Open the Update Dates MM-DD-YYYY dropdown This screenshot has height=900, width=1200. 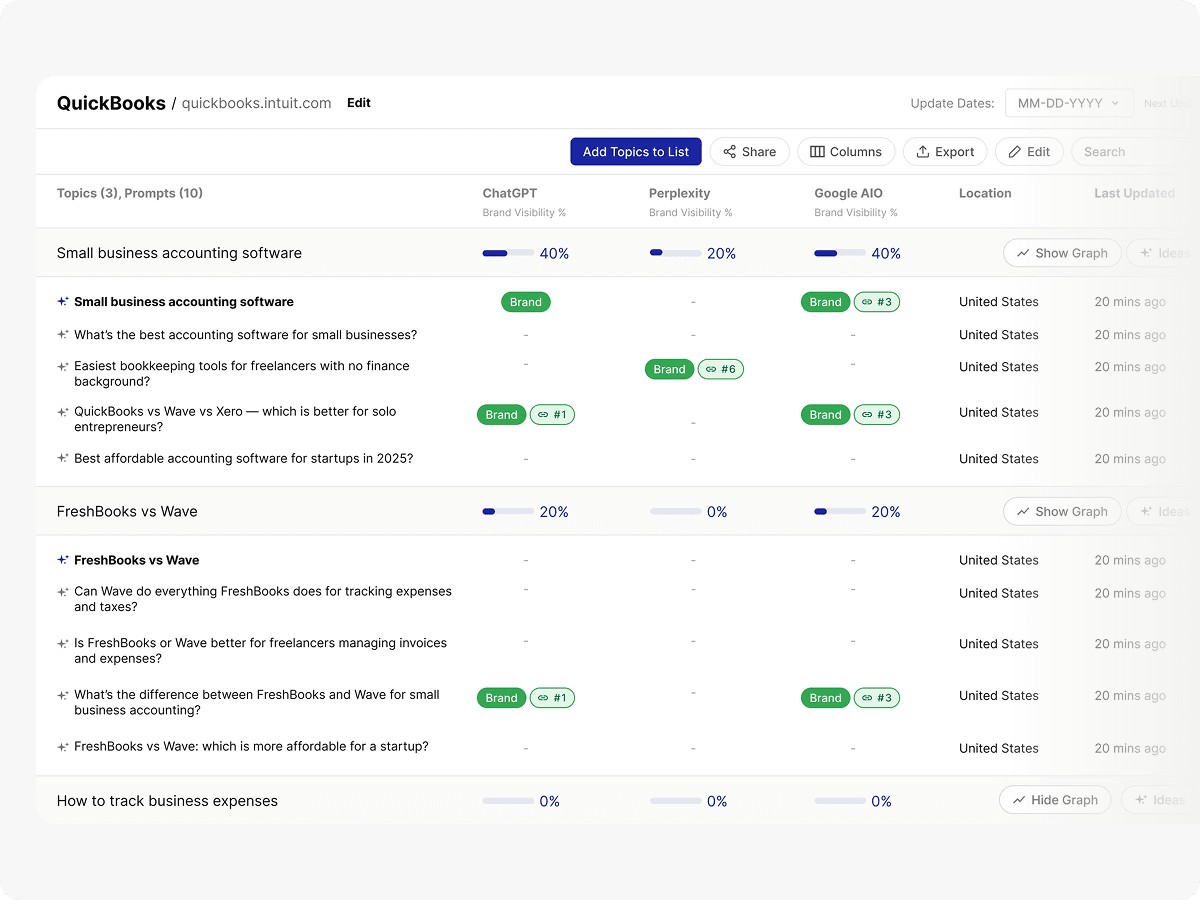click(x=1068, y=103)
